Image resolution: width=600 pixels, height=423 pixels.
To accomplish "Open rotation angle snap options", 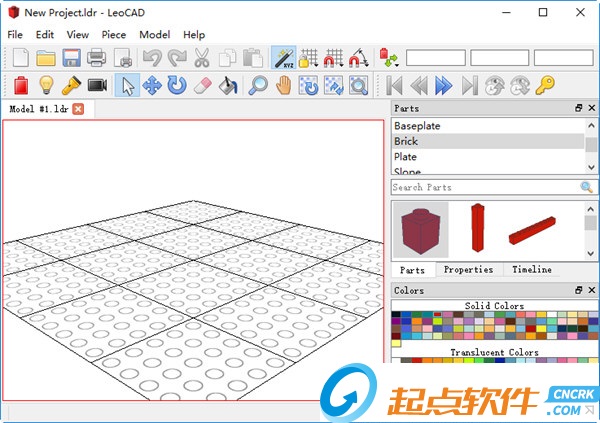I will pos(359,58).
